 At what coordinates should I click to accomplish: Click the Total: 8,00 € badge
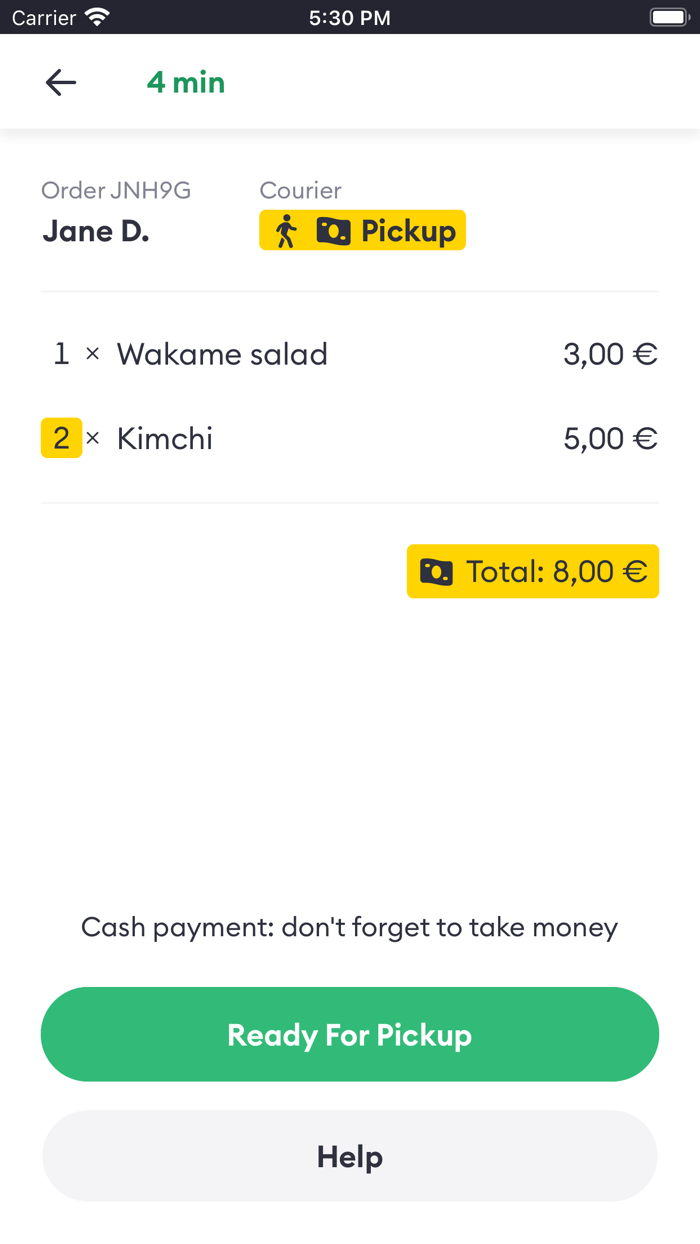pos(532,571)
